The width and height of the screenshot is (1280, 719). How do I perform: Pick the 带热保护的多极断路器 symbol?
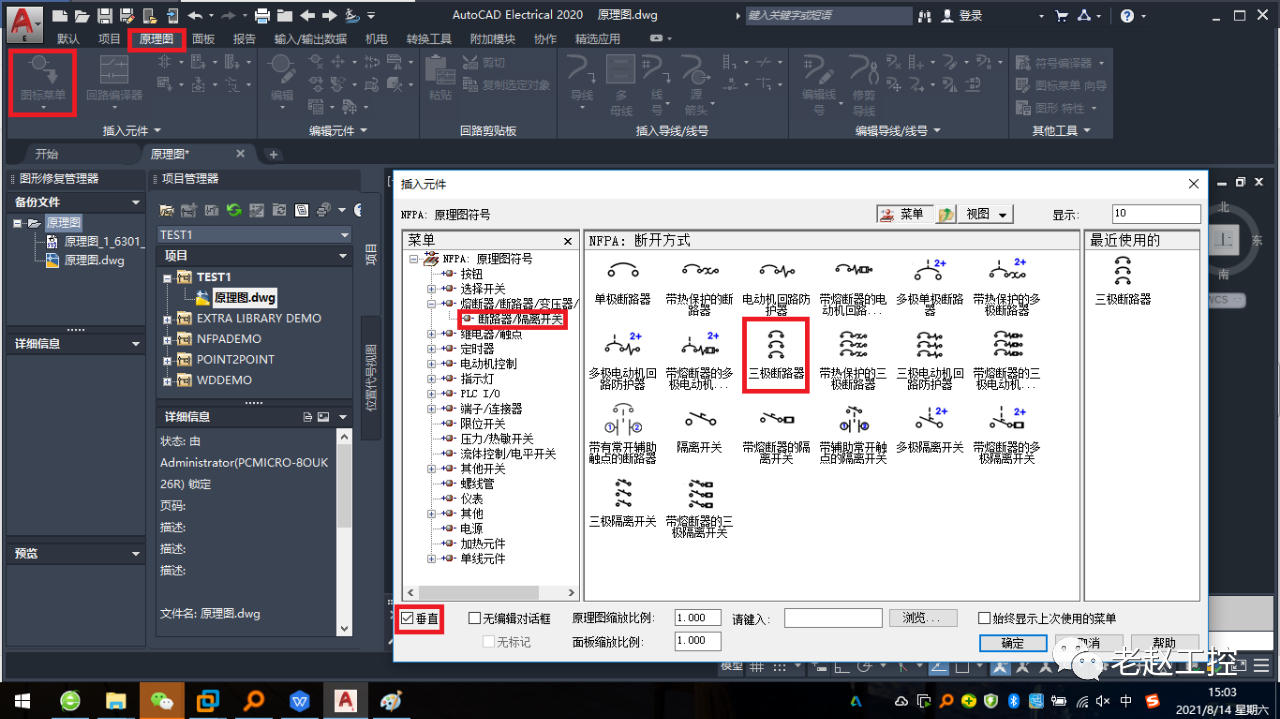(1007, 285)
